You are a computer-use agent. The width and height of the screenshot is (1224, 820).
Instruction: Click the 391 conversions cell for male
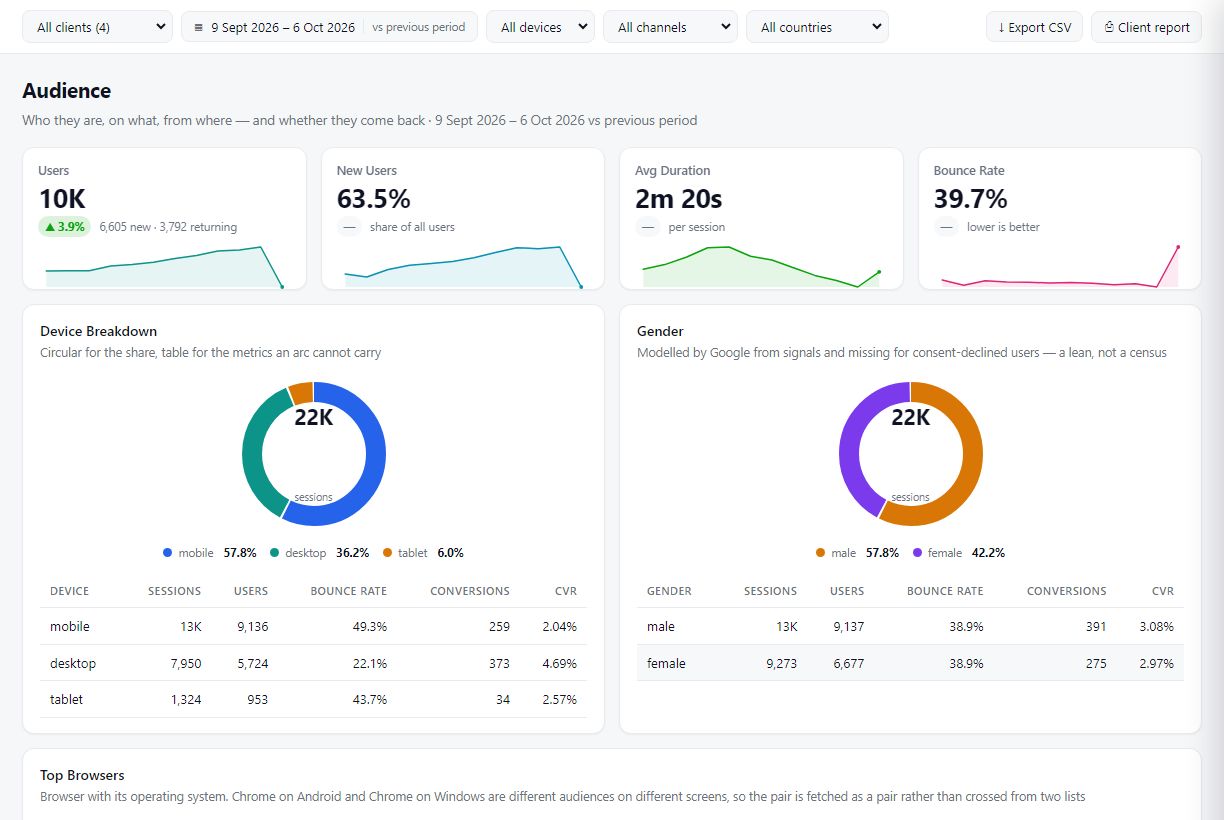point(1095,627)
